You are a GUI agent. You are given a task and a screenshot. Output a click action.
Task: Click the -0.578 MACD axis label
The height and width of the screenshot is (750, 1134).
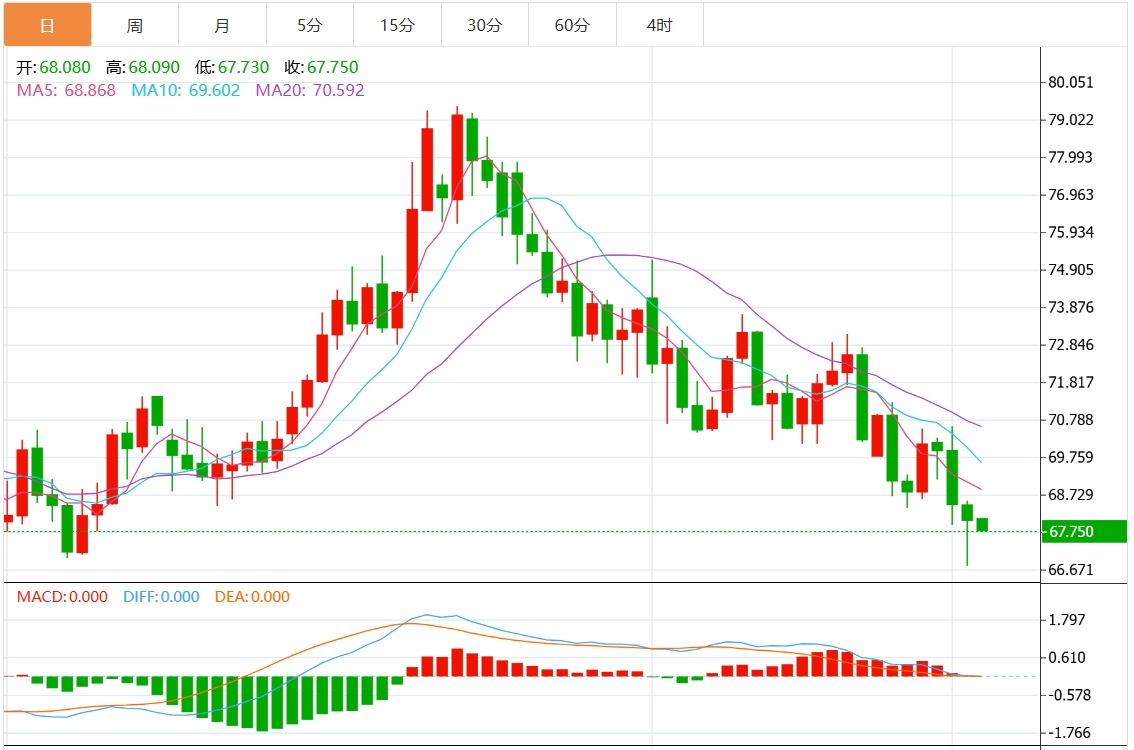pyautogui.click(x=1069, y=695)
